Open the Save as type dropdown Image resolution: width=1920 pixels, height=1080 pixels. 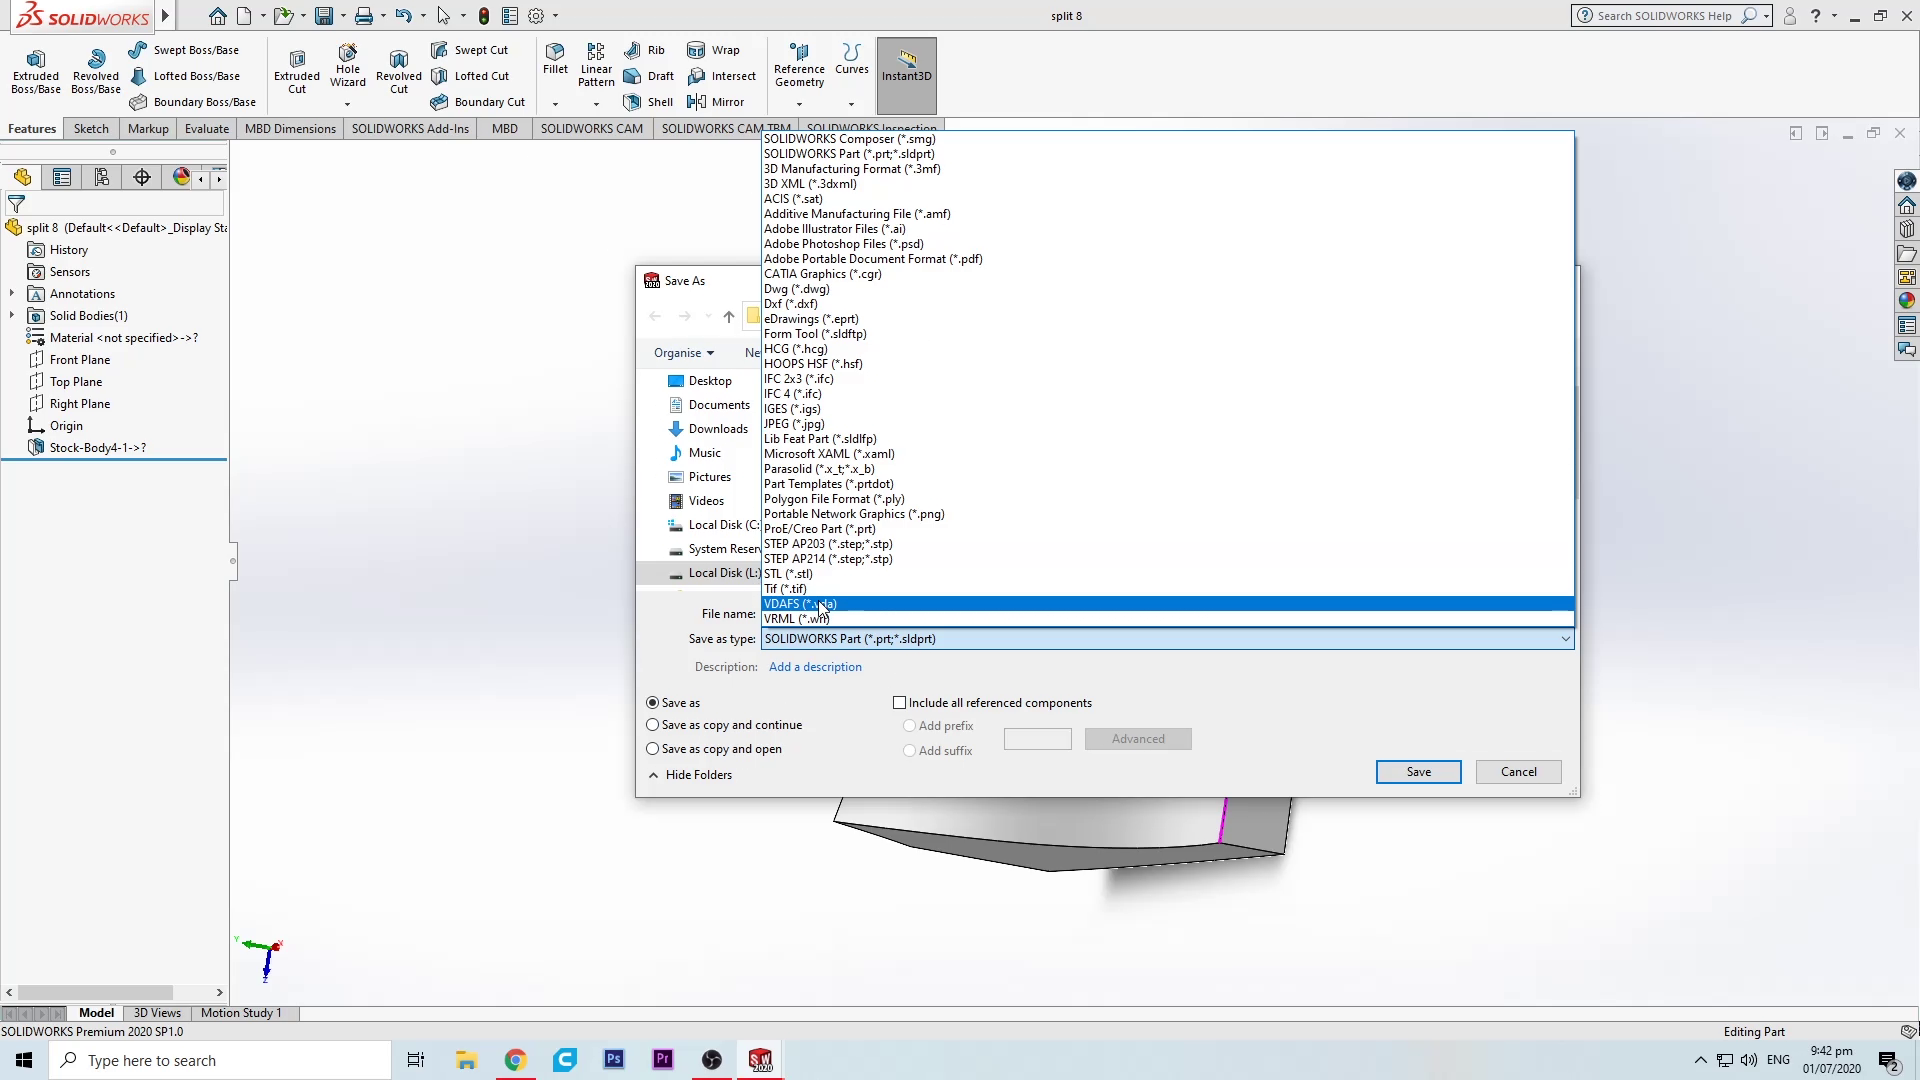[x=1168, y=639]
